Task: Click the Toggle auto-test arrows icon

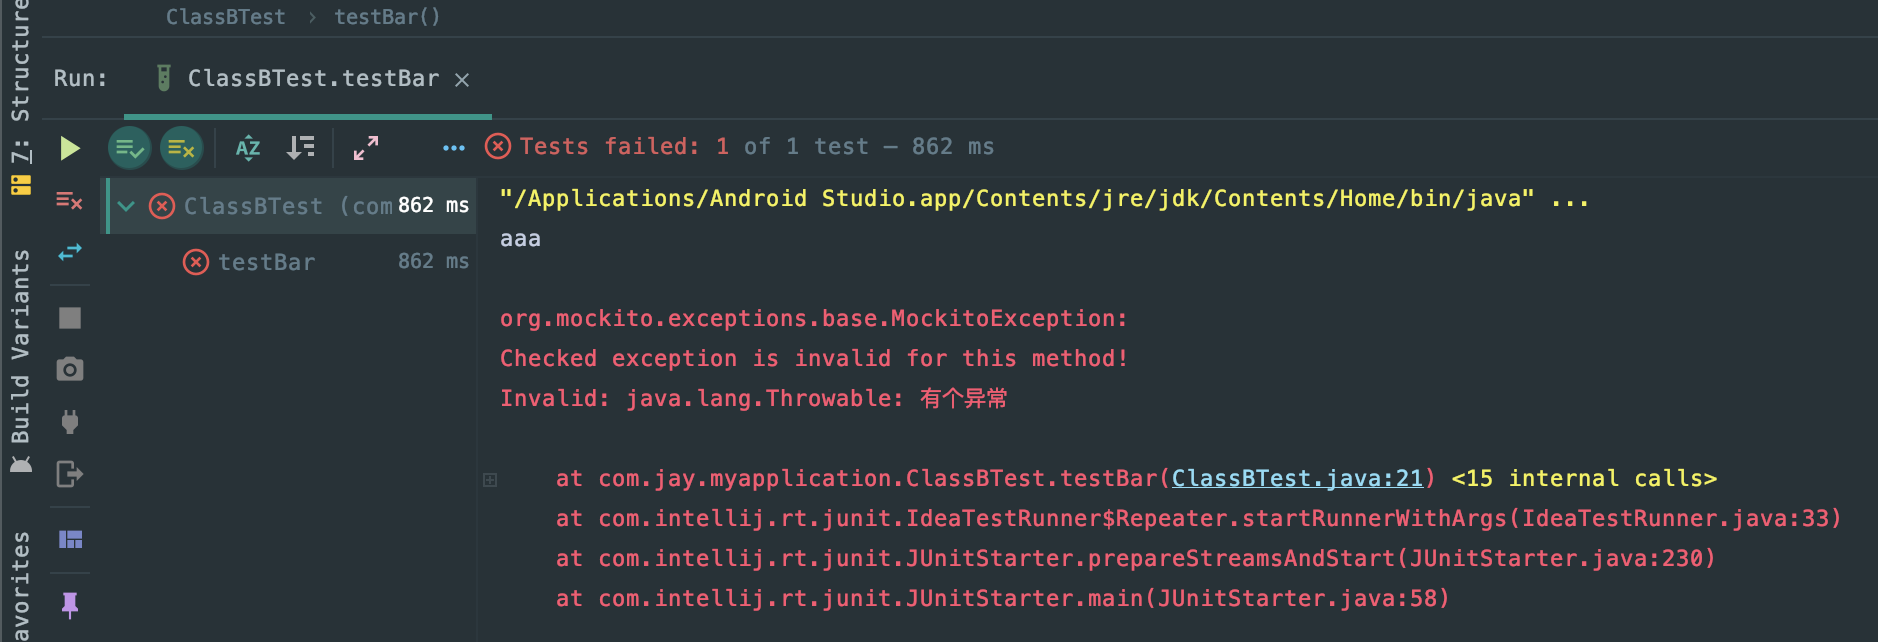Action: tap(69, 253)
